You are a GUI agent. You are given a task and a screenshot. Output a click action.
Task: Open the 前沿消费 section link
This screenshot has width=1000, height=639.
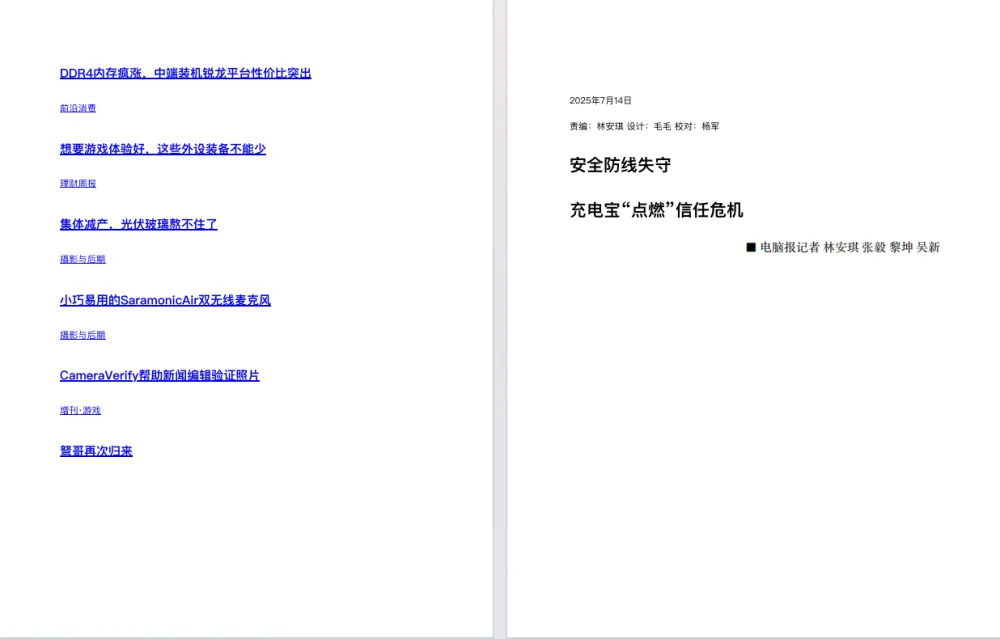coord(76,108)
